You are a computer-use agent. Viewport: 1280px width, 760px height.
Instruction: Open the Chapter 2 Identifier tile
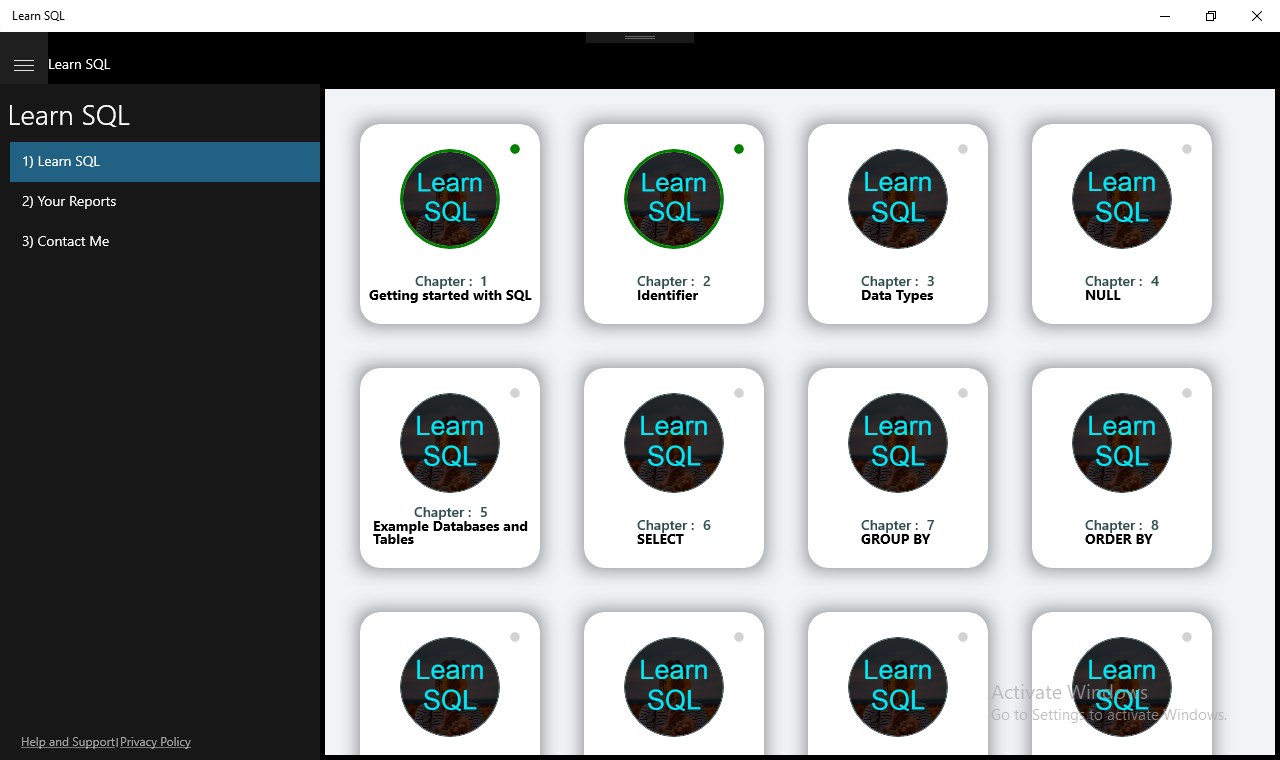pos(673,224)
